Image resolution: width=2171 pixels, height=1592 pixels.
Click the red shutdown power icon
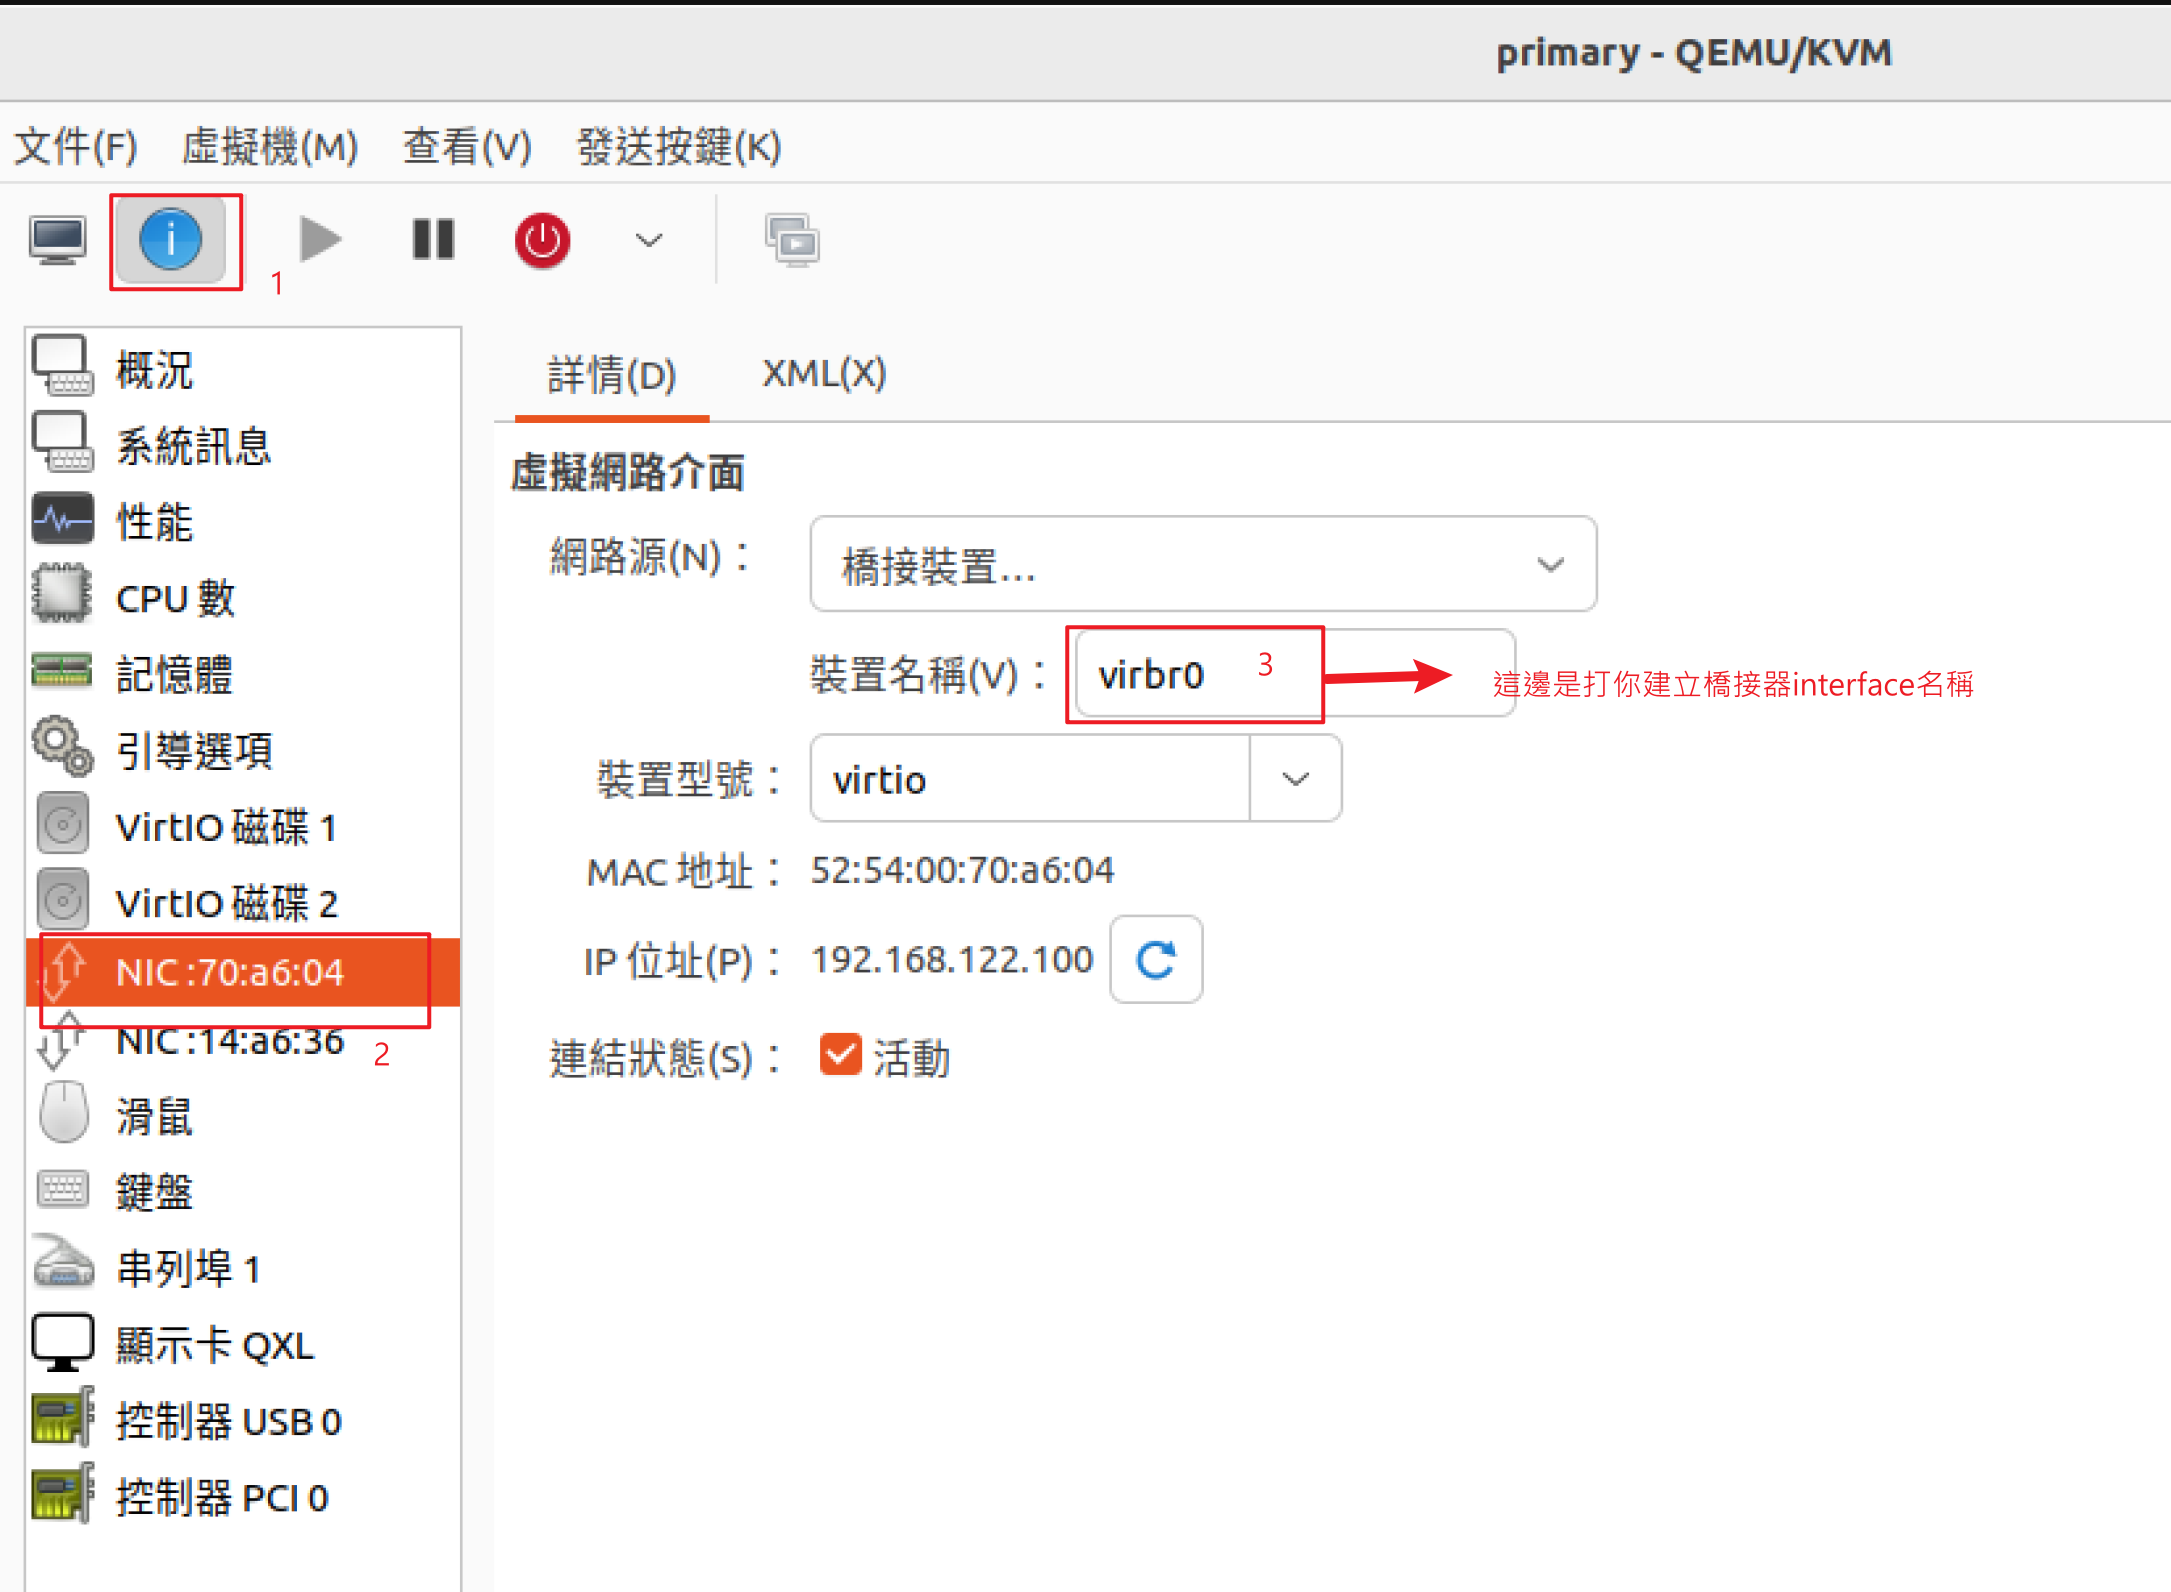coord(542,240)
